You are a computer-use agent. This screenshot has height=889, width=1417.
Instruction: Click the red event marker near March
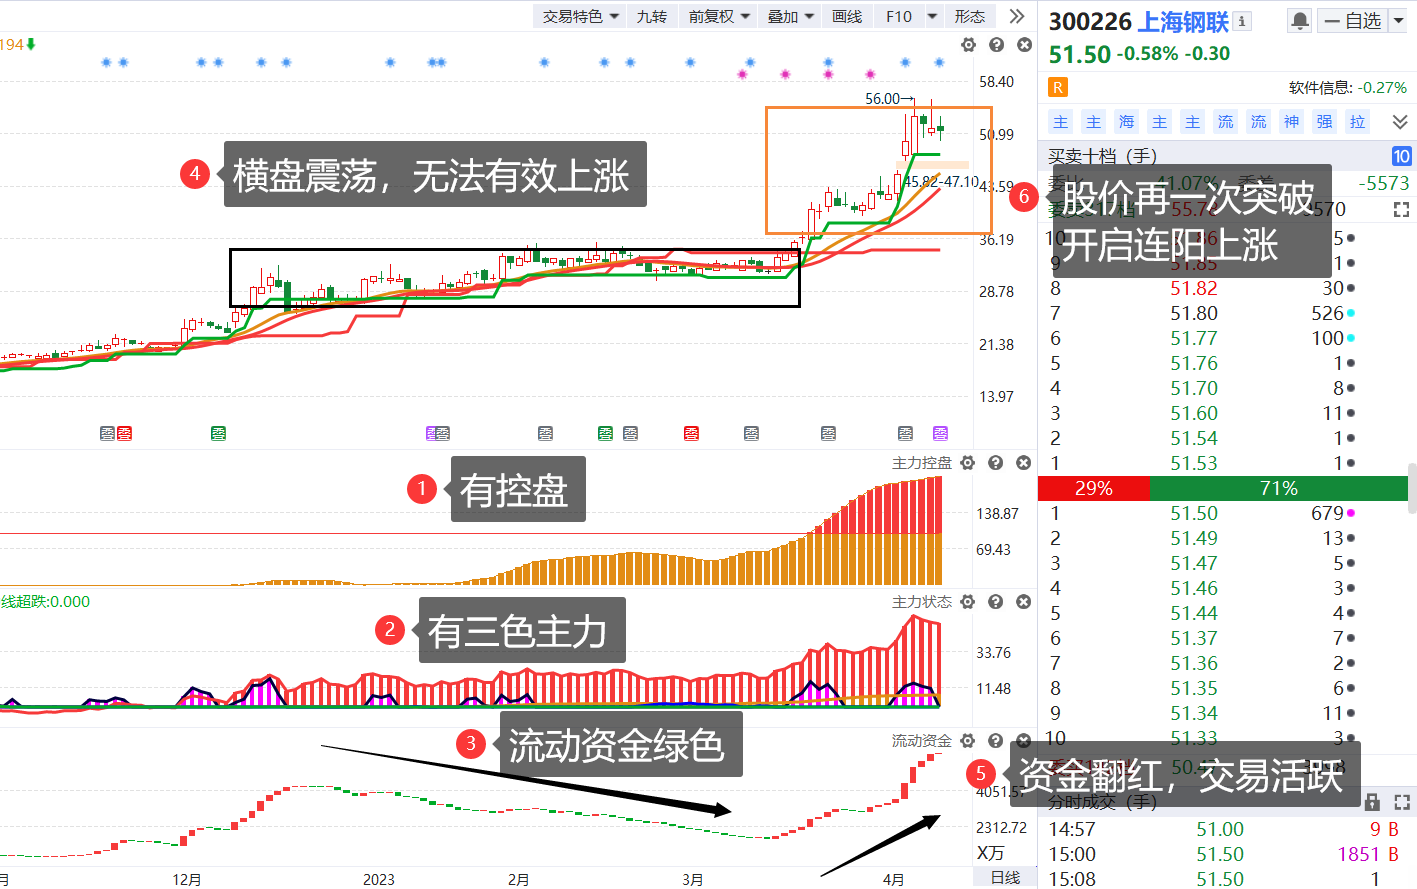(691, 433)
